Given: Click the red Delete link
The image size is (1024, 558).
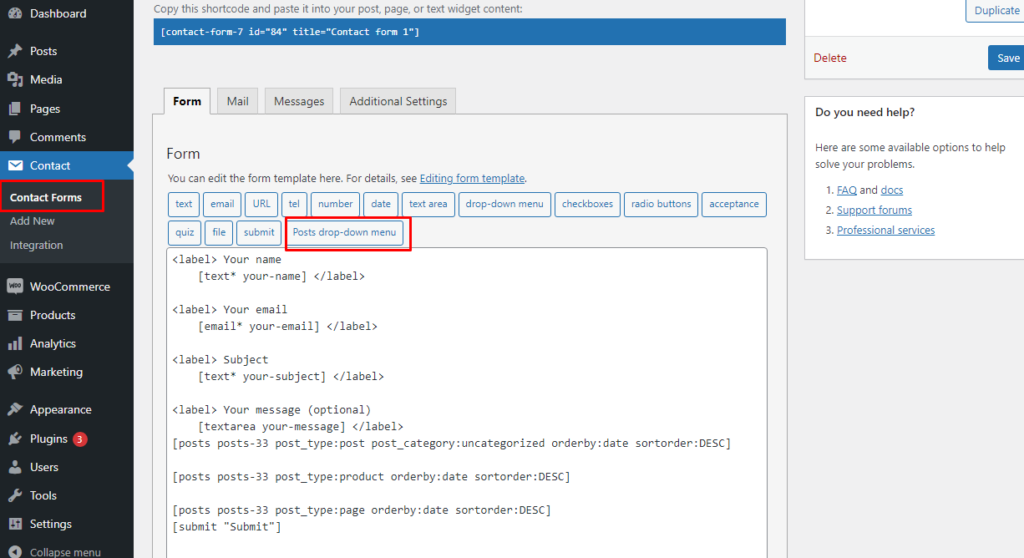Looking at the screenshot, I should [830, 58].
